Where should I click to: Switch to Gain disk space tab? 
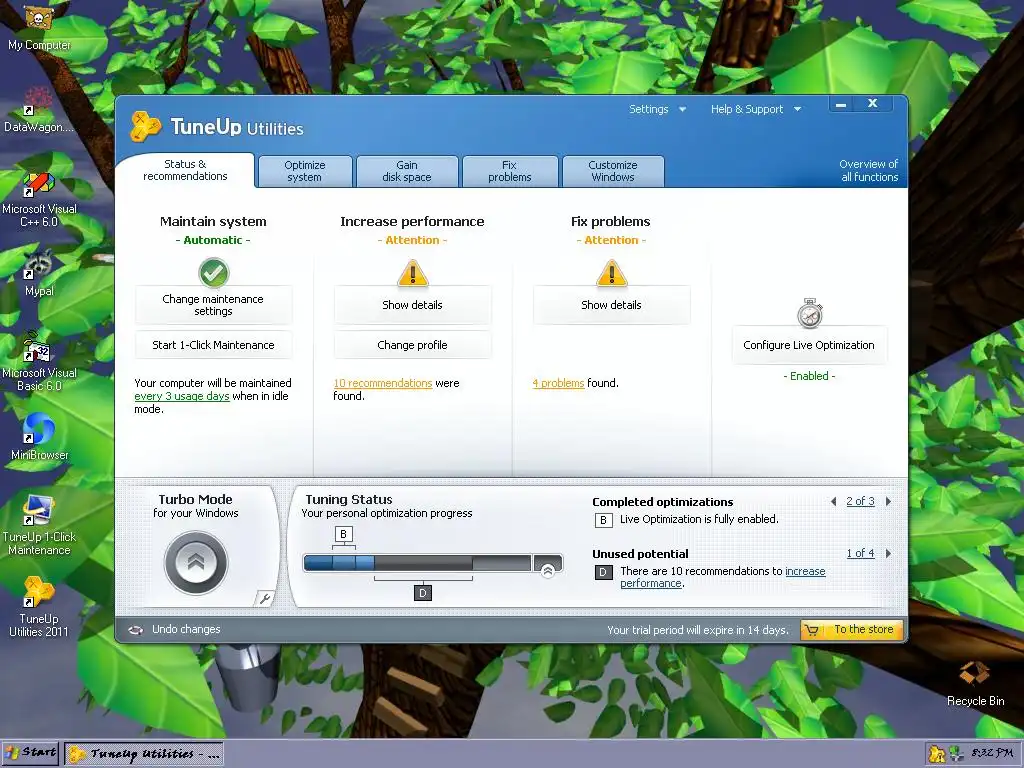(407, 171)
